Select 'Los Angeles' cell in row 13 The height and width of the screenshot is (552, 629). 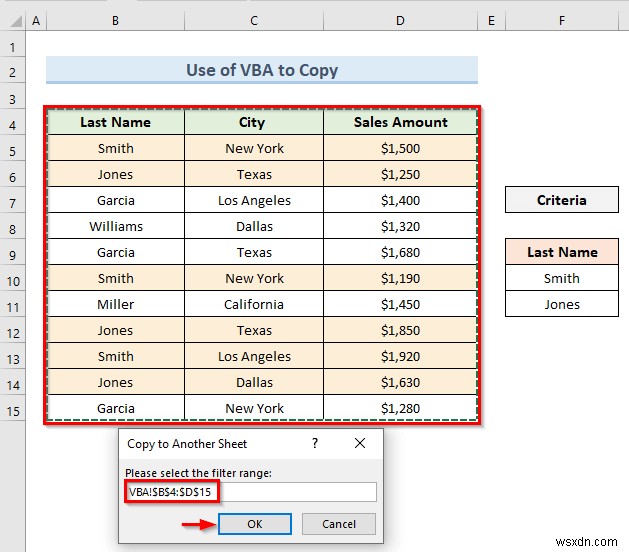[x=254, y=356]
